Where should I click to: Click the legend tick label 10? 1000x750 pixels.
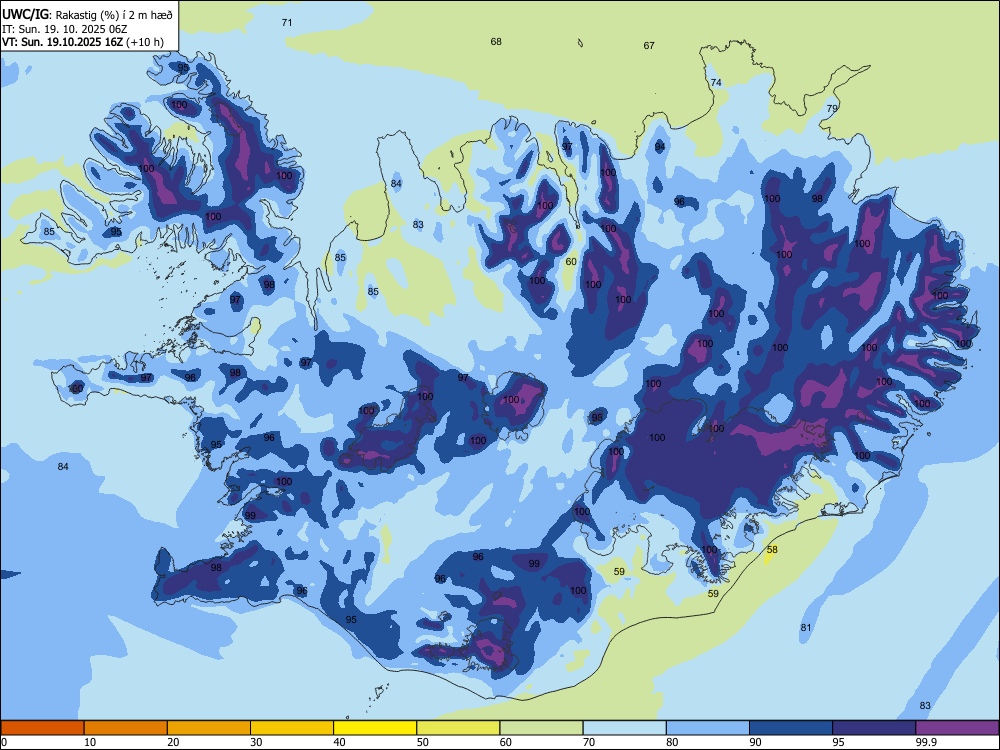(x=90, y=742)
